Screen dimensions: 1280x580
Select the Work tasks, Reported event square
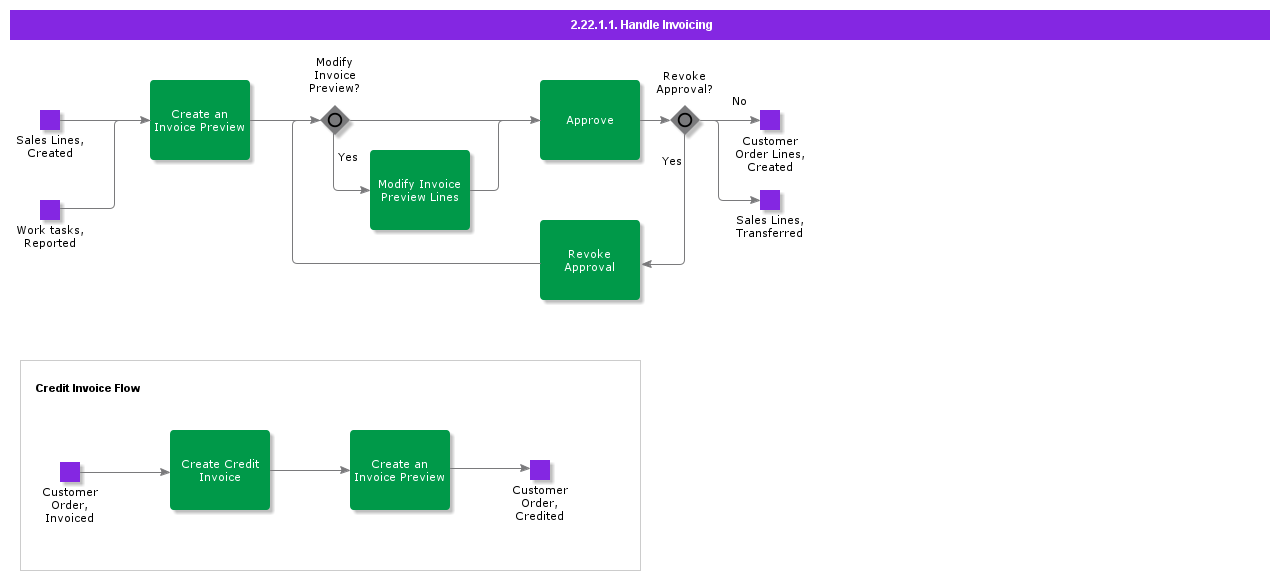click(x=50, y=210)
